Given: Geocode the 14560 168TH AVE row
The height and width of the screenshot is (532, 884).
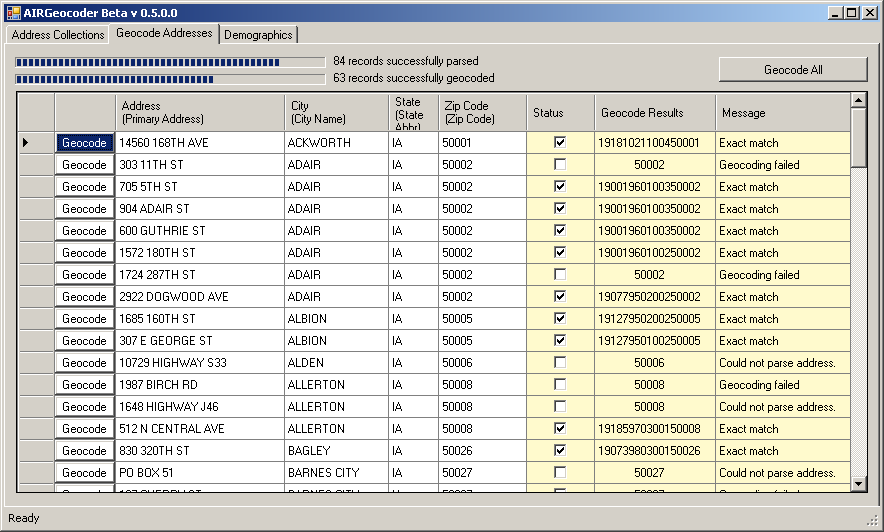Looking at the screenshot, I should point(84,143).
